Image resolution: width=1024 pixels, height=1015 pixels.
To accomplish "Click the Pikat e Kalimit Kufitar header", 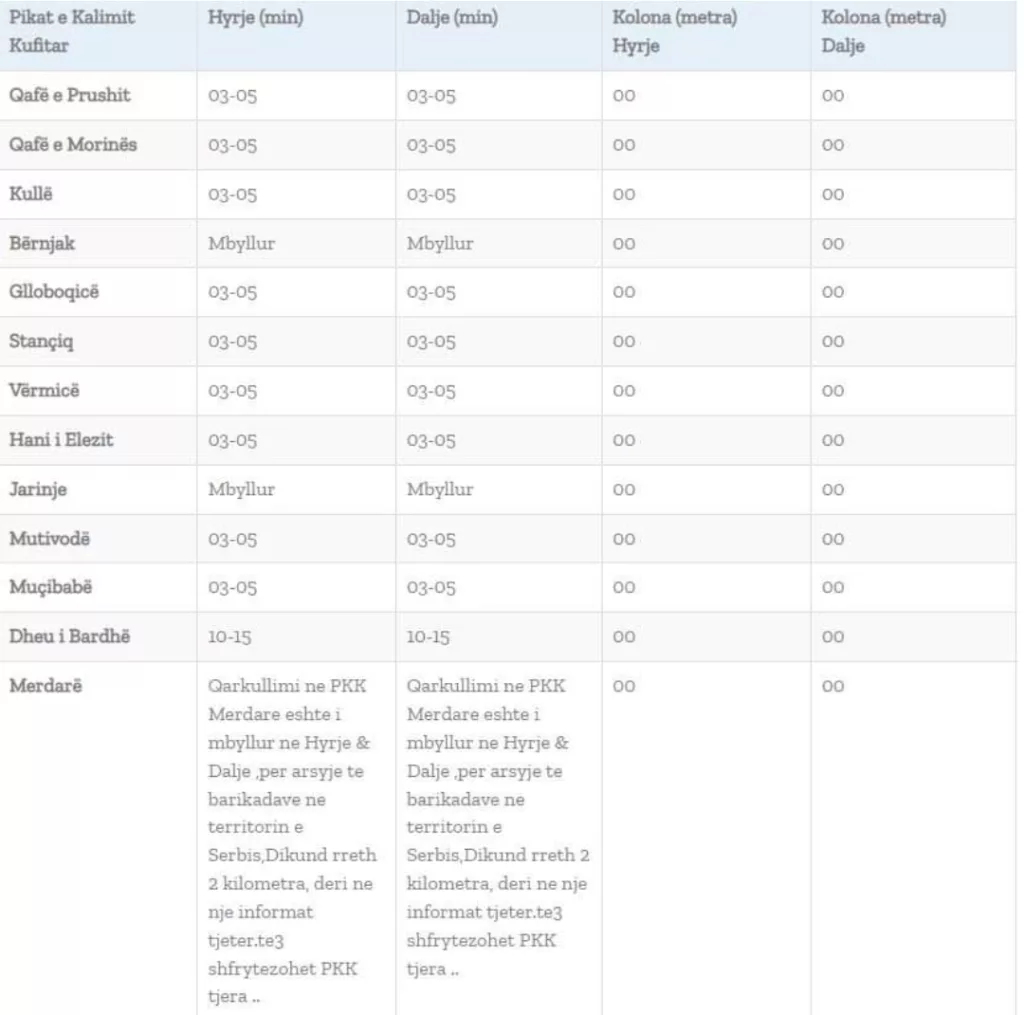I will point(72,31).
